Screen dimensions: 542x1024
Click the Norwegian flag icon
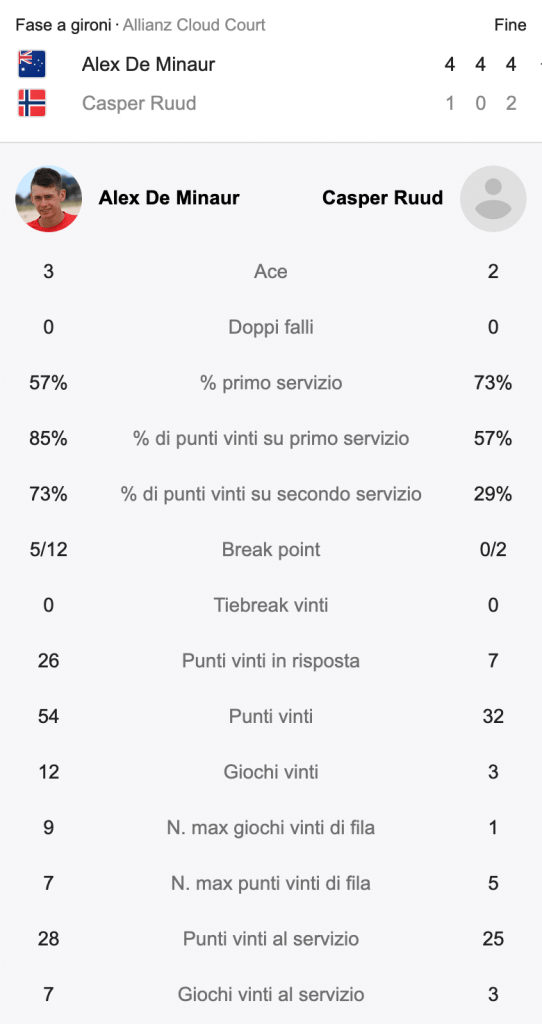pos(31,103)
